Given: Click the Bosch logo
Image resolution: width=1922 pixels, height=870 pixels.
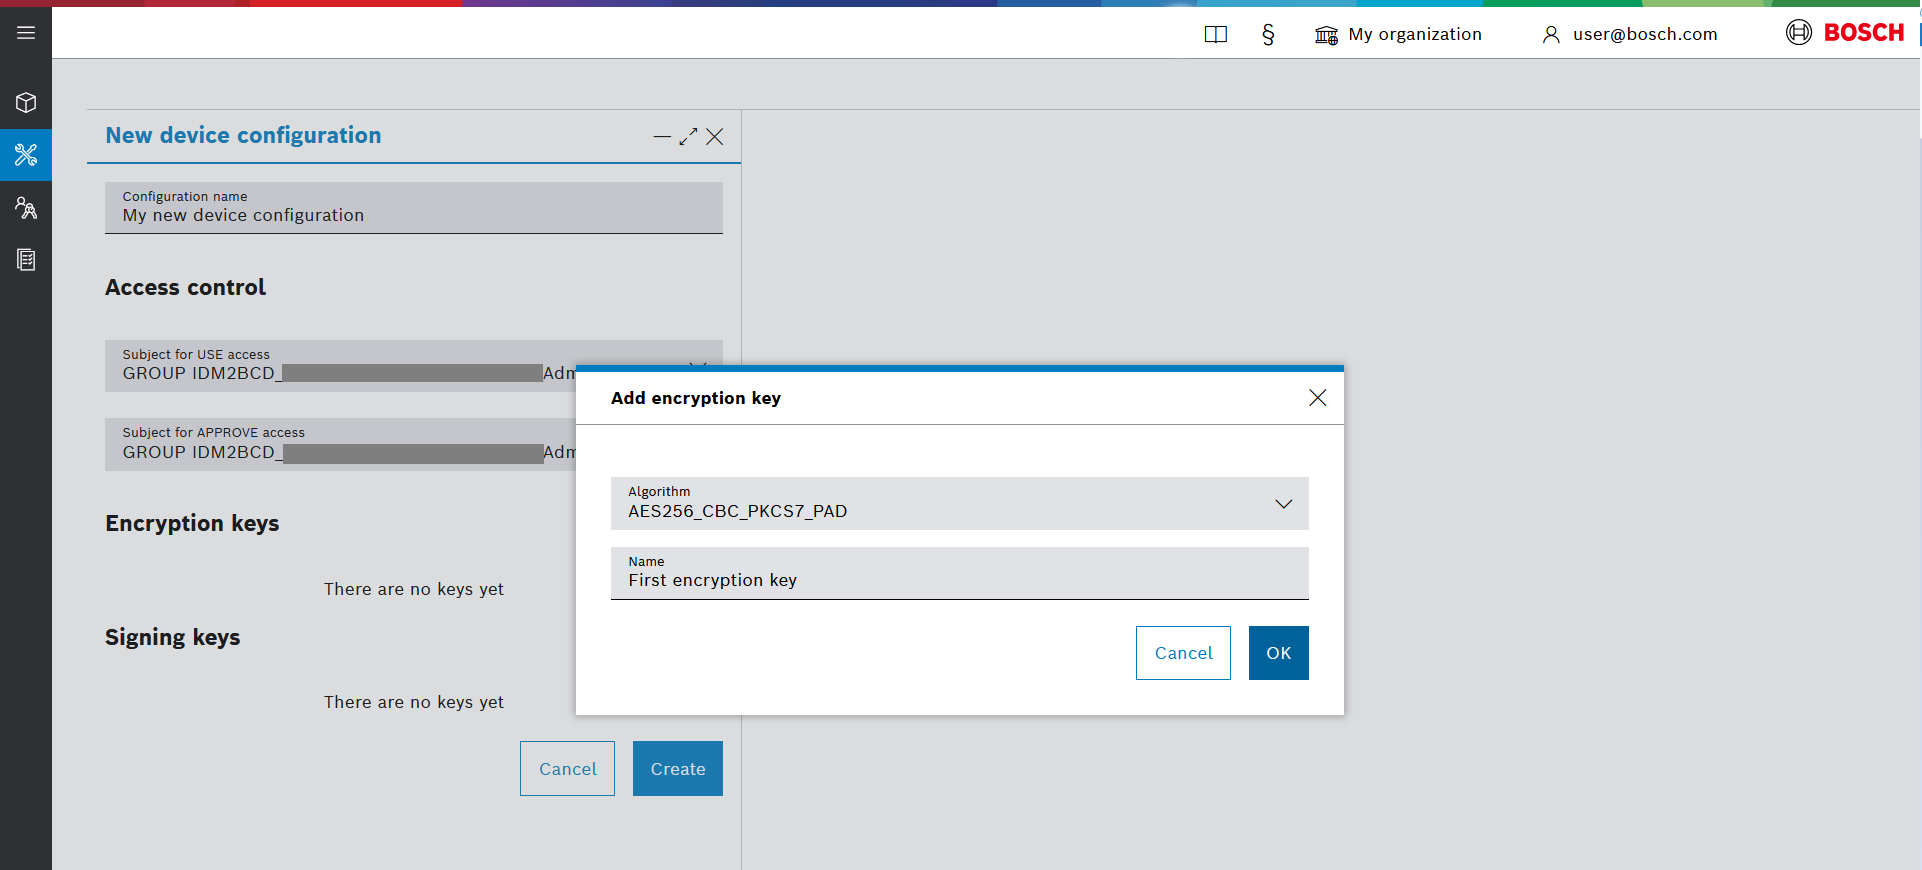Looking at the screenshot, I should click(x=1845, y=33).
